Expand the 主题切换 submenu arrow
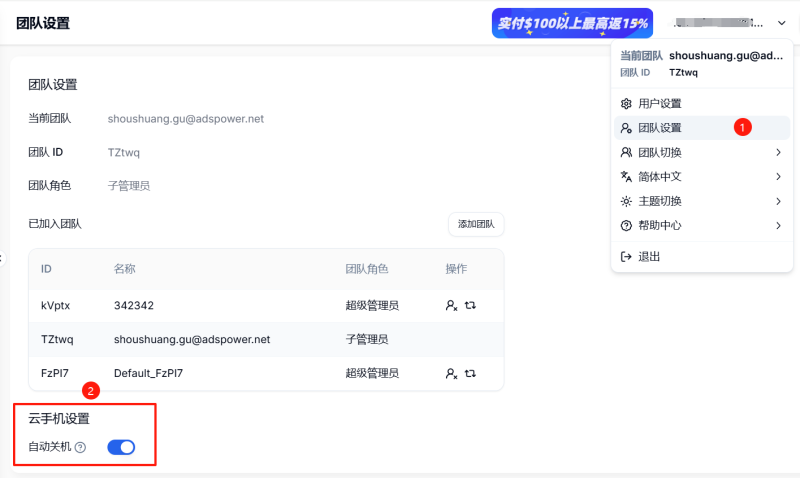Image resolution: width=800 pixels, height=478 pixels. click(x=778, y=201)
